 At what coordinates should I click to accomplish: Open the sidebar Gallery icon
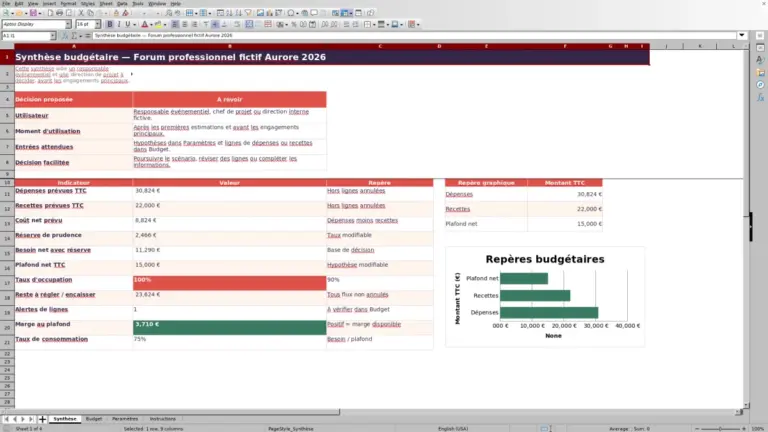[x=760, y=72]
